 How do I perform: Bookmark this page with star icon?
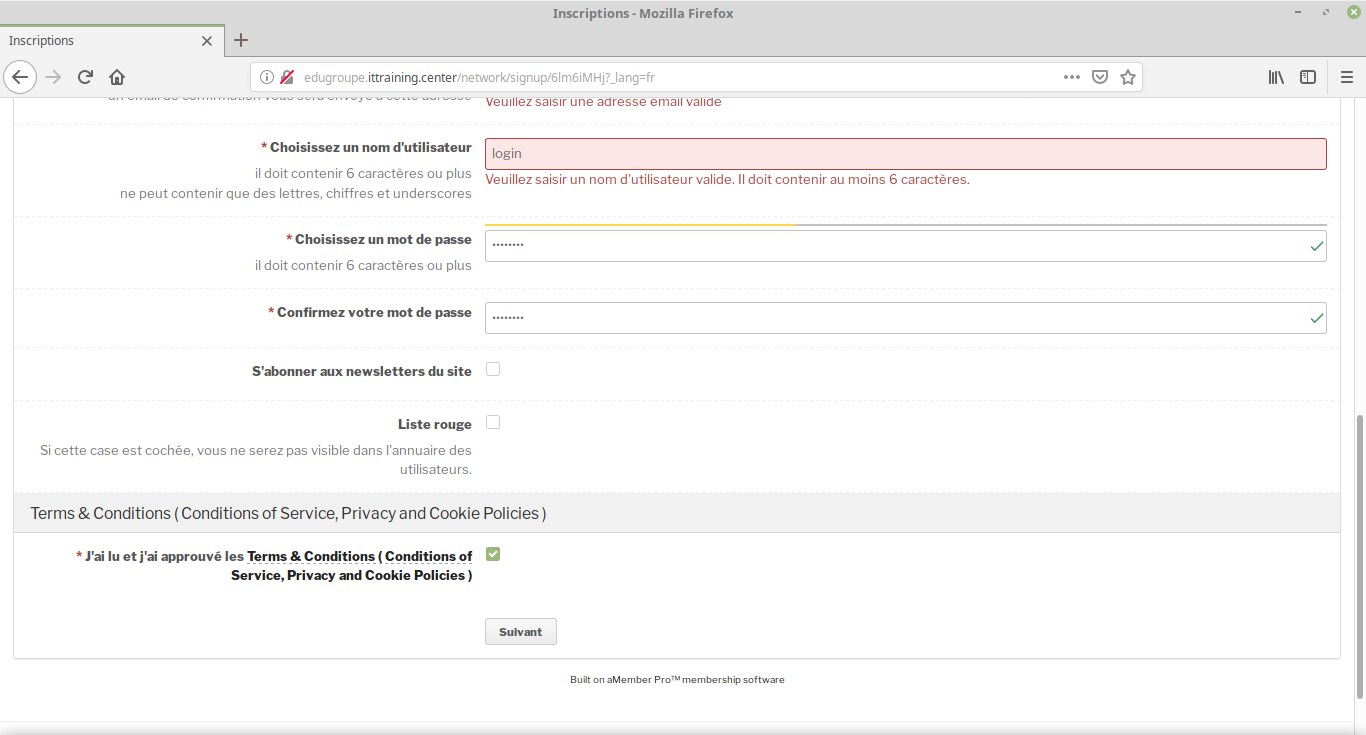(1128, 77)
